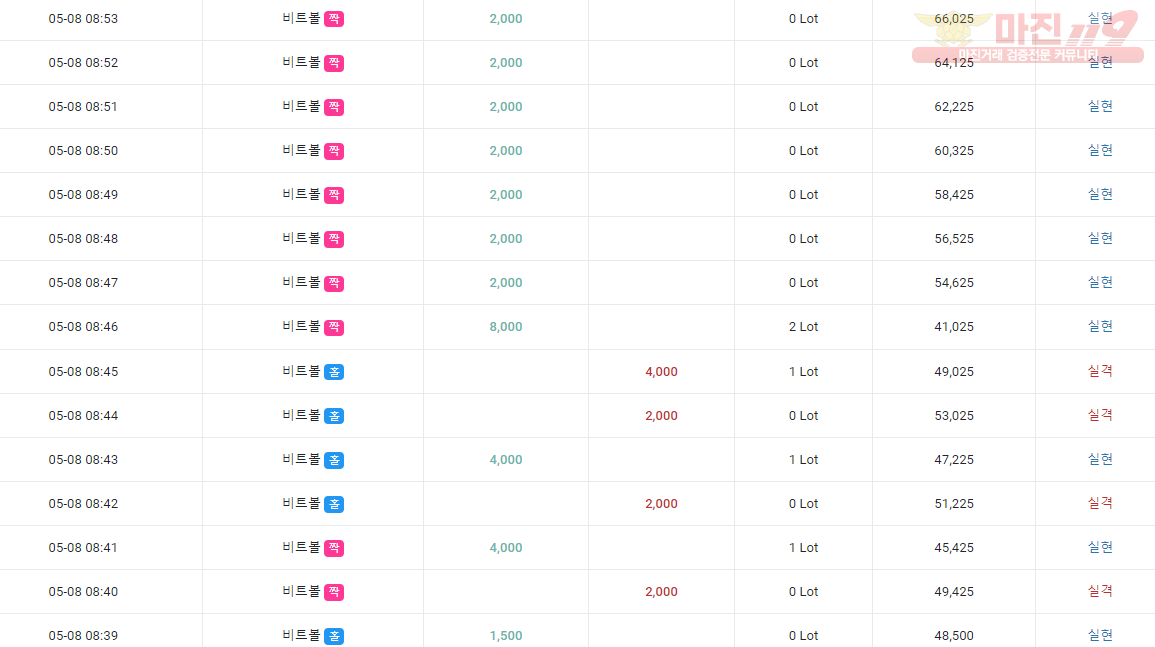Screen dimensions: 1155x647
Task: Click the blue 홀 badge in the 08:44 row
Action: [334, 416]
